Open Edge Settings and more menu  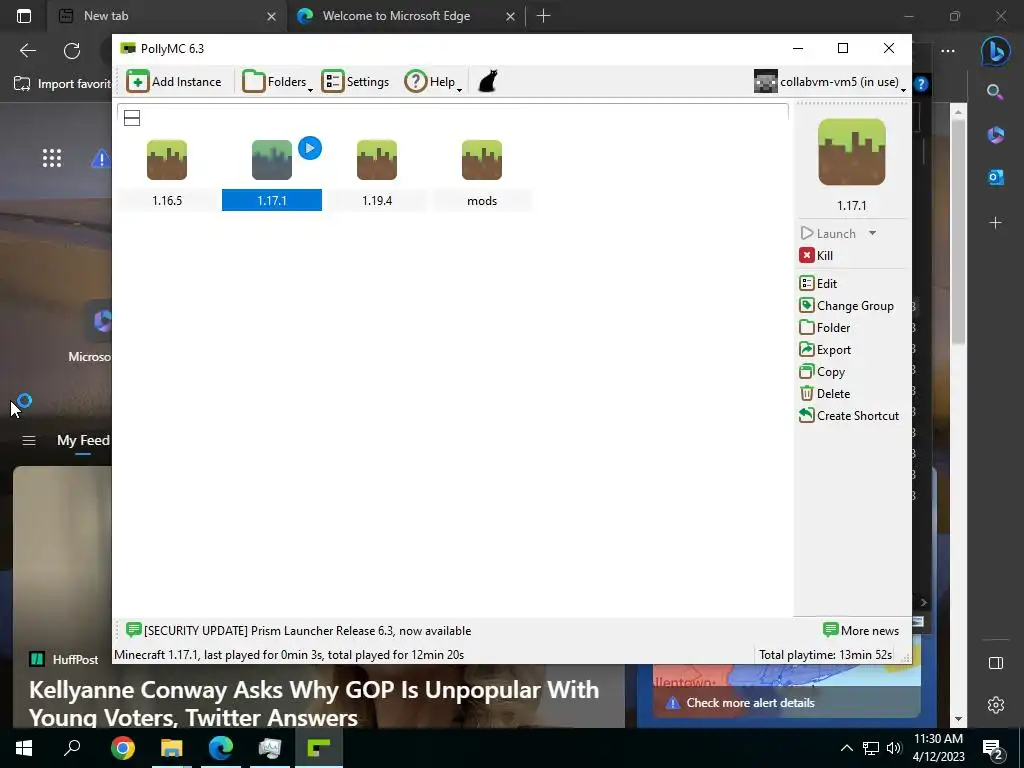948,50
